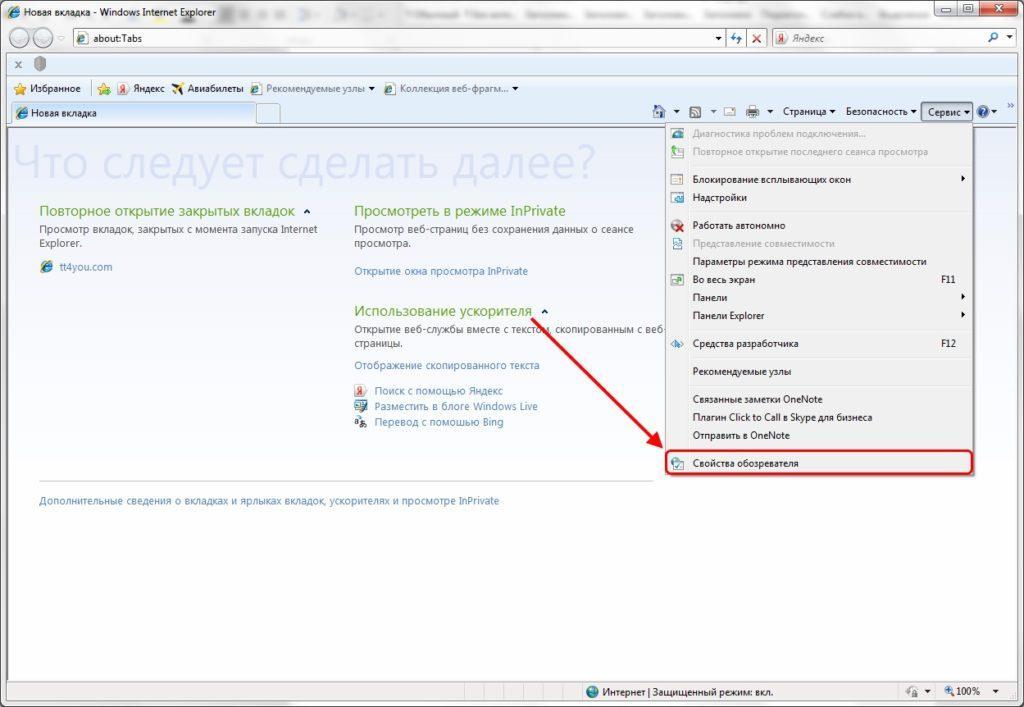The image size is (1024, 707).
Task: Open the Страница menu
Action: (x=808, y=112)
